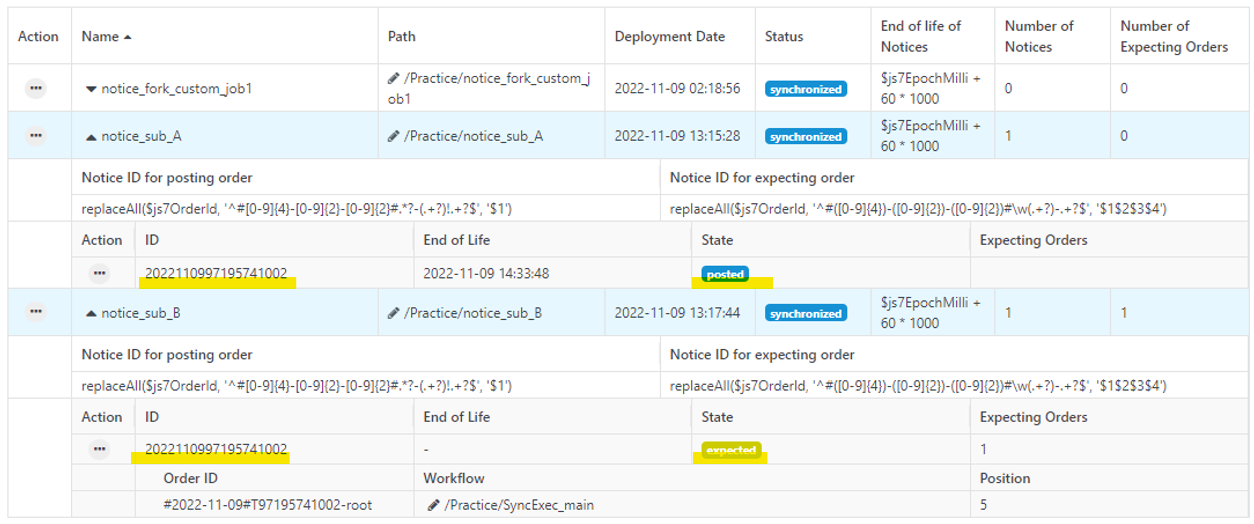
Task: Open action menu for expected notice row
Action: (99, 449)
